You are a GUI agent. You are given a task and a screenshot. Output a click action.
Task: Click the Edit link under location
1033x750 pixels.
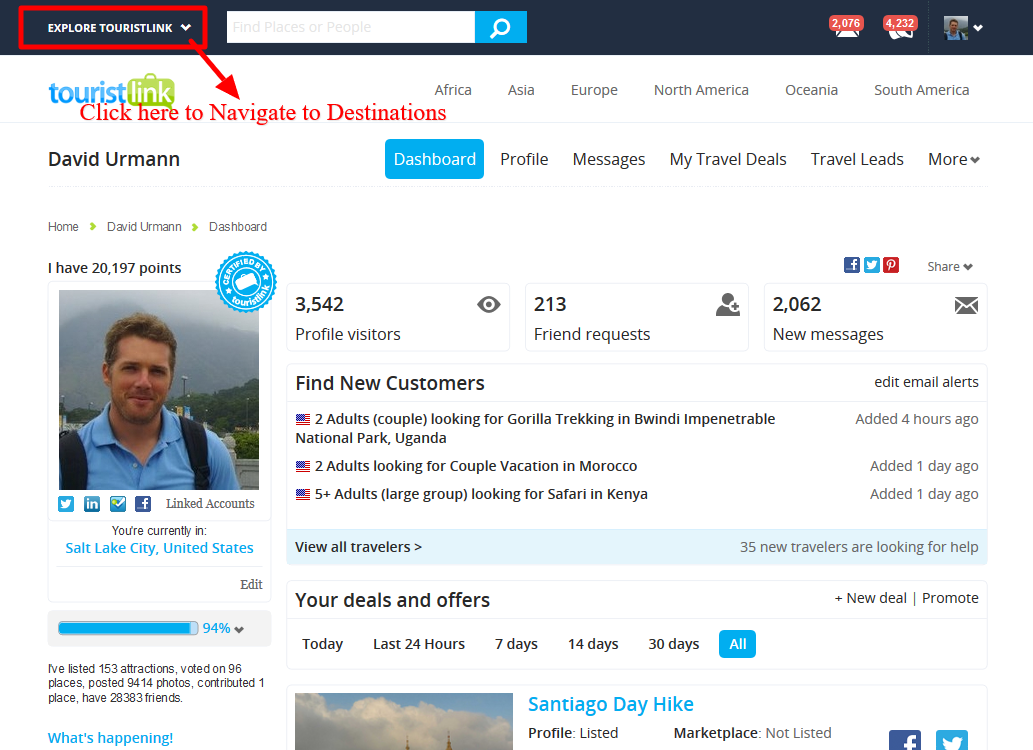tap(251, 585)
